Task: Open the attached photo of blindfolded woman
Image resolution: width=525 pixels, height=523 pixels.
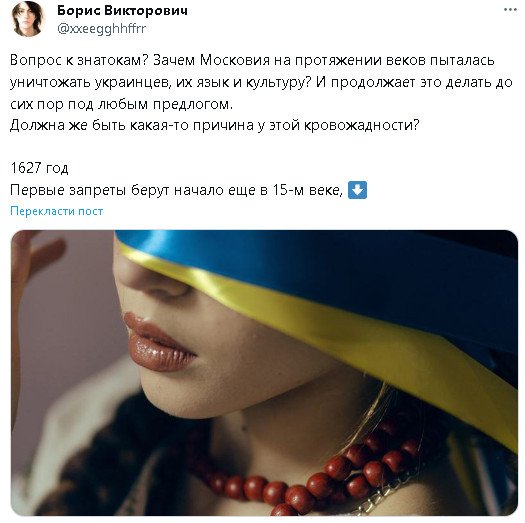Action: coord(264,372)
